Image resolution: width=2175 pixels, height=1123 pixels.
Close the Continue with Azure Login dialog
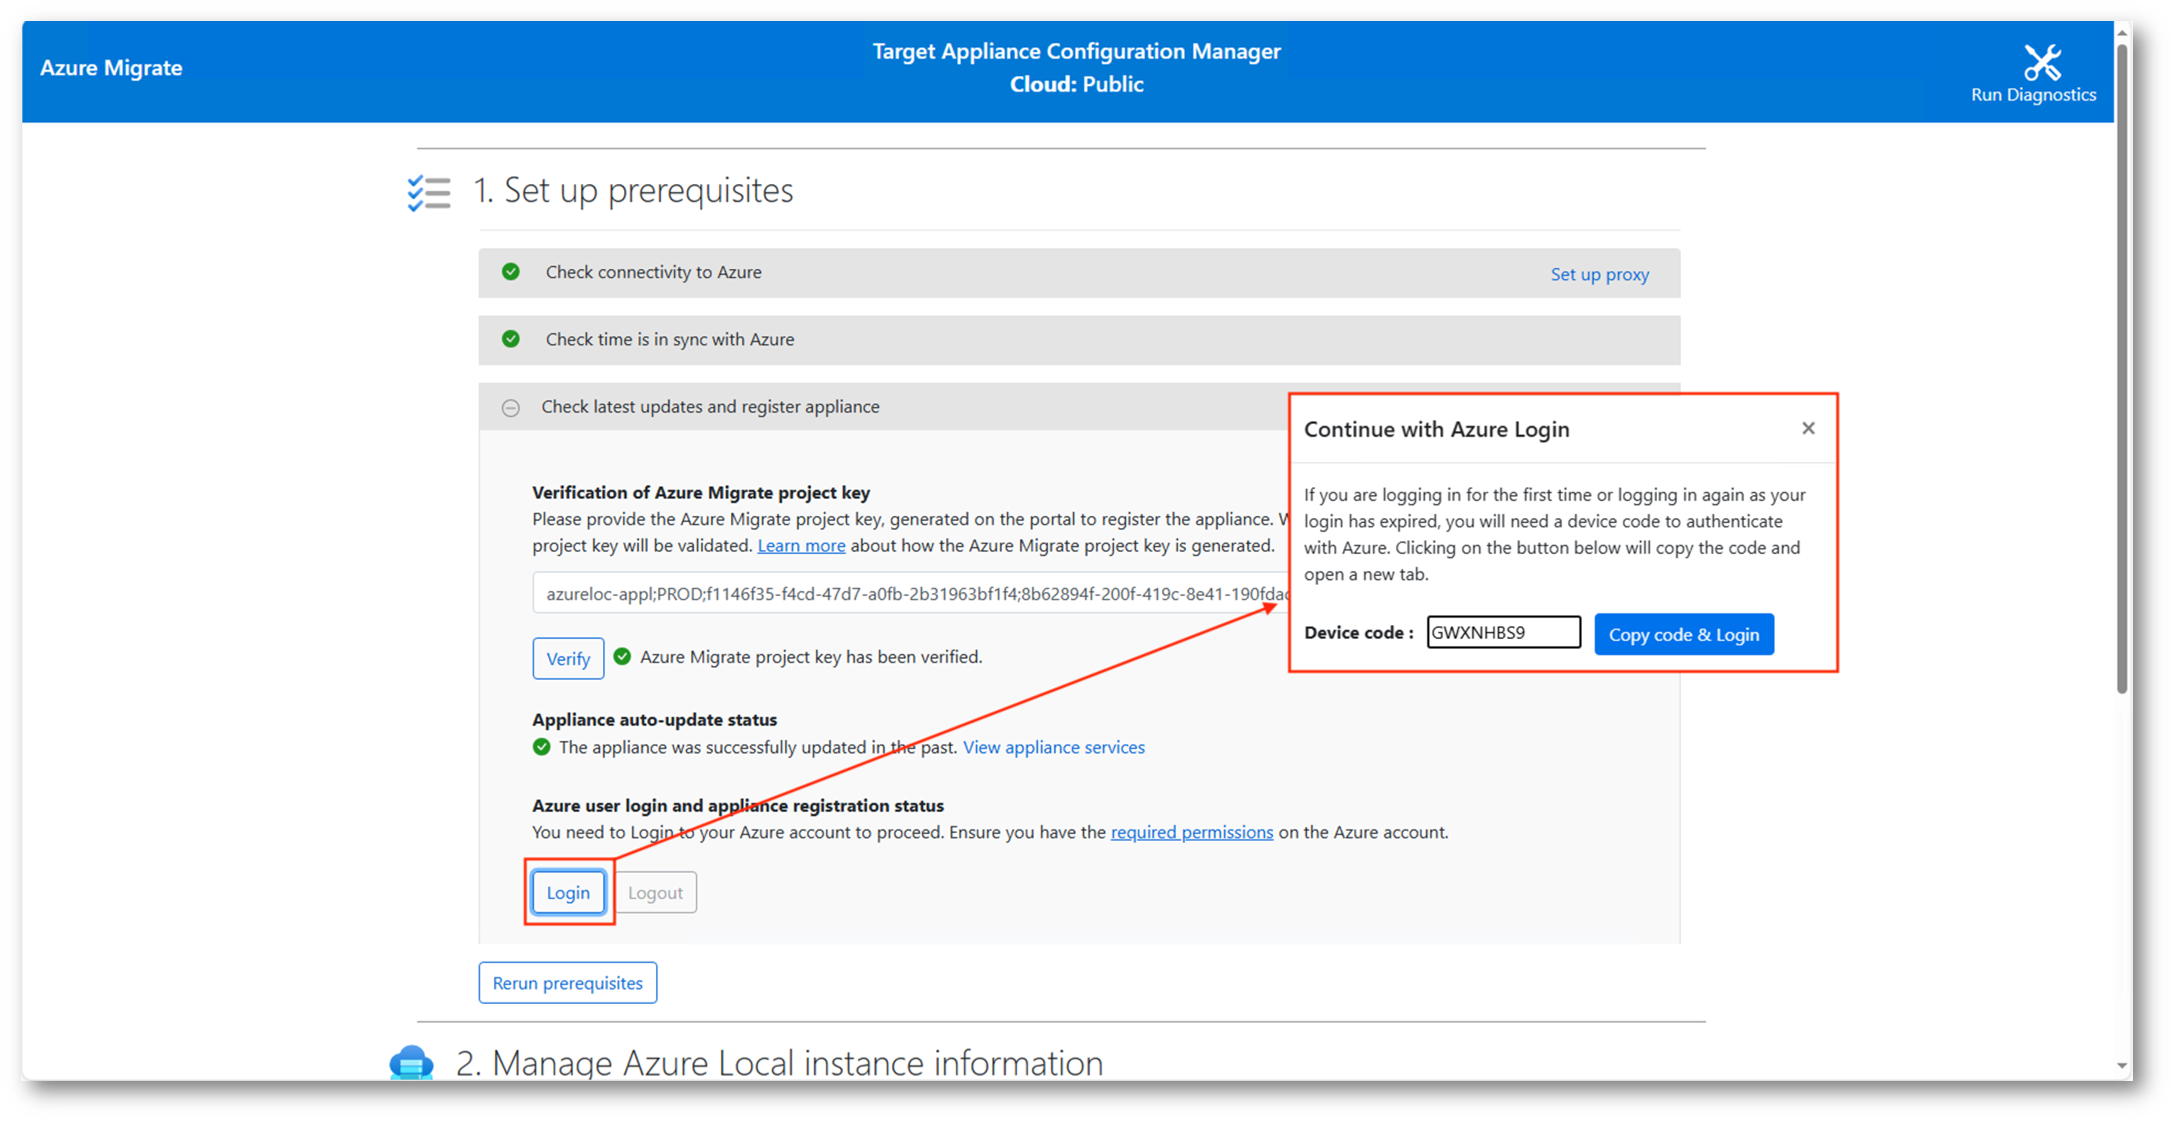[1807, 428]
